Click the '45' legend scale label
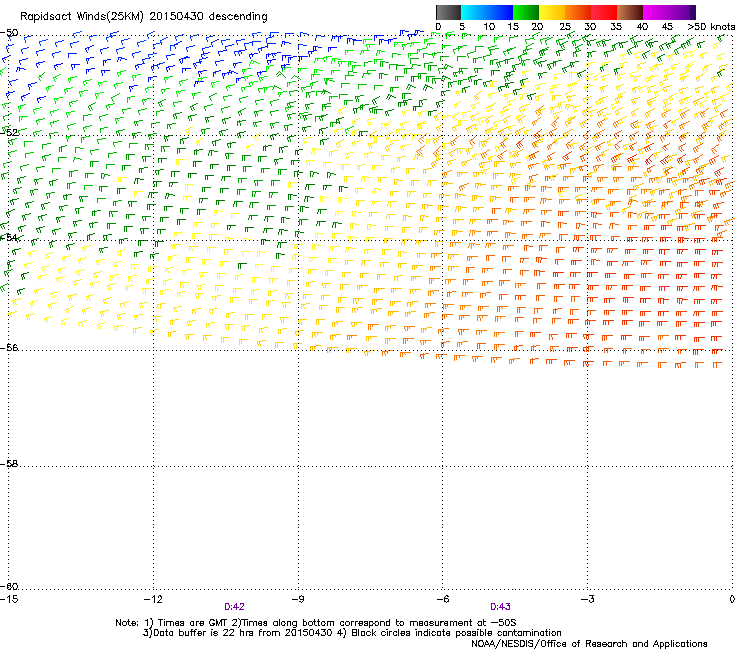This screenshot has width=740, height=650. tap(667, 27)
